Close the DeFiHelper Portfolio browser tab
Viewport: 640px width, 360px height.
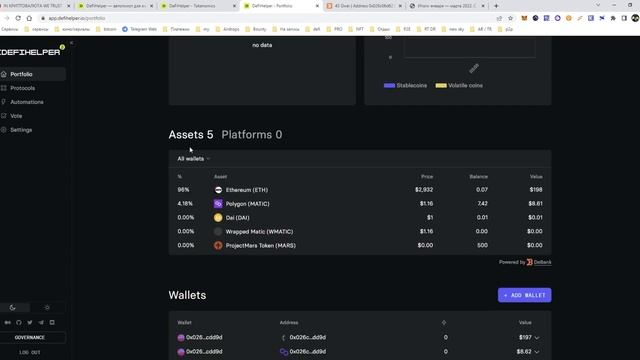(317, 6)
